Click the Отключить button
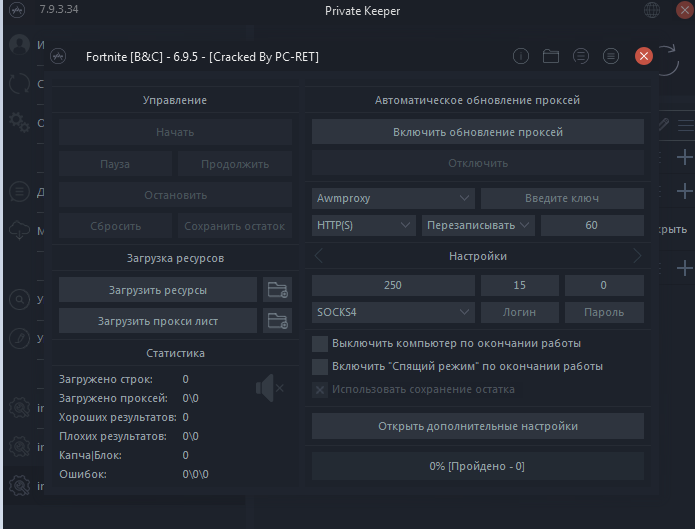 coord(478,163)
